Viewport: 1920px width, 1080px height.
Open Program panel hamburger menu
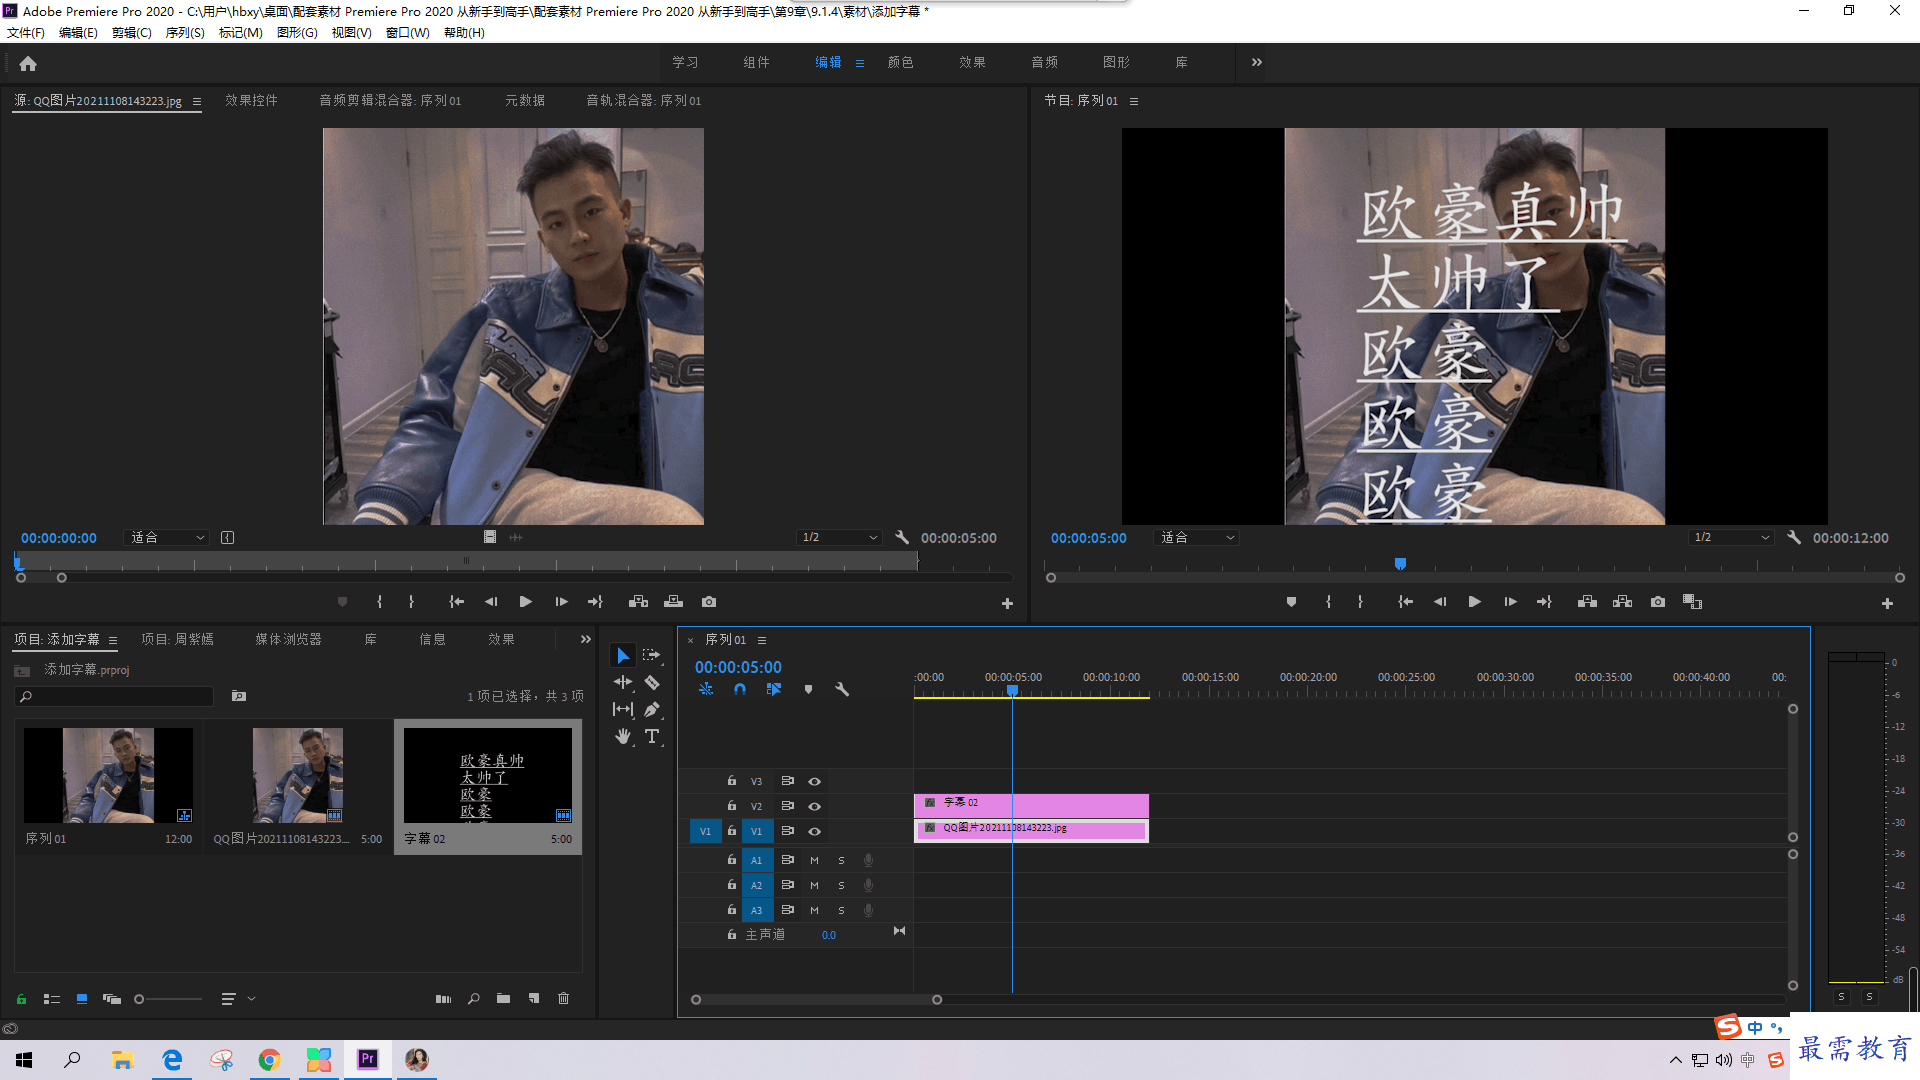(x=1134, y=101)
